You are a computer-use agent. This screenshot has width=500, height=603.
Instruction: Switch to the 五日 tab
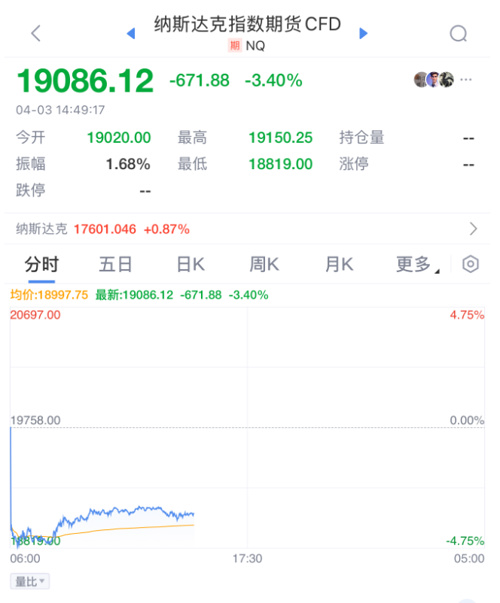pyautogui.click(x=115, y=265)
